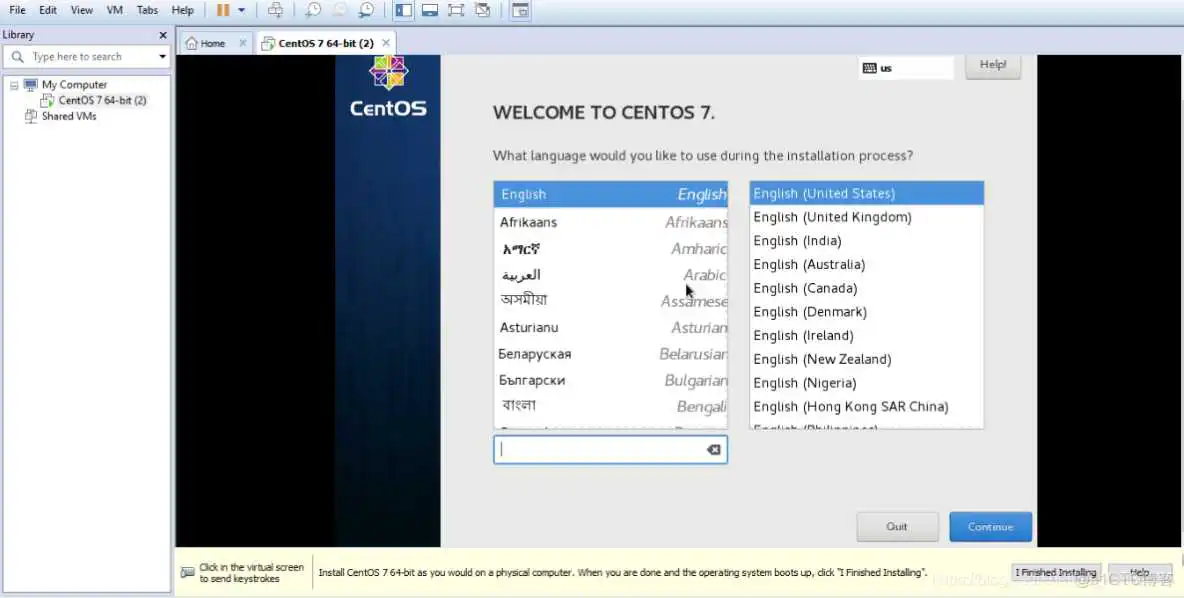The height and width of the screenshot is (598, 1184).
Task: Switch to Unity mode icon
Action: [483, 10]
